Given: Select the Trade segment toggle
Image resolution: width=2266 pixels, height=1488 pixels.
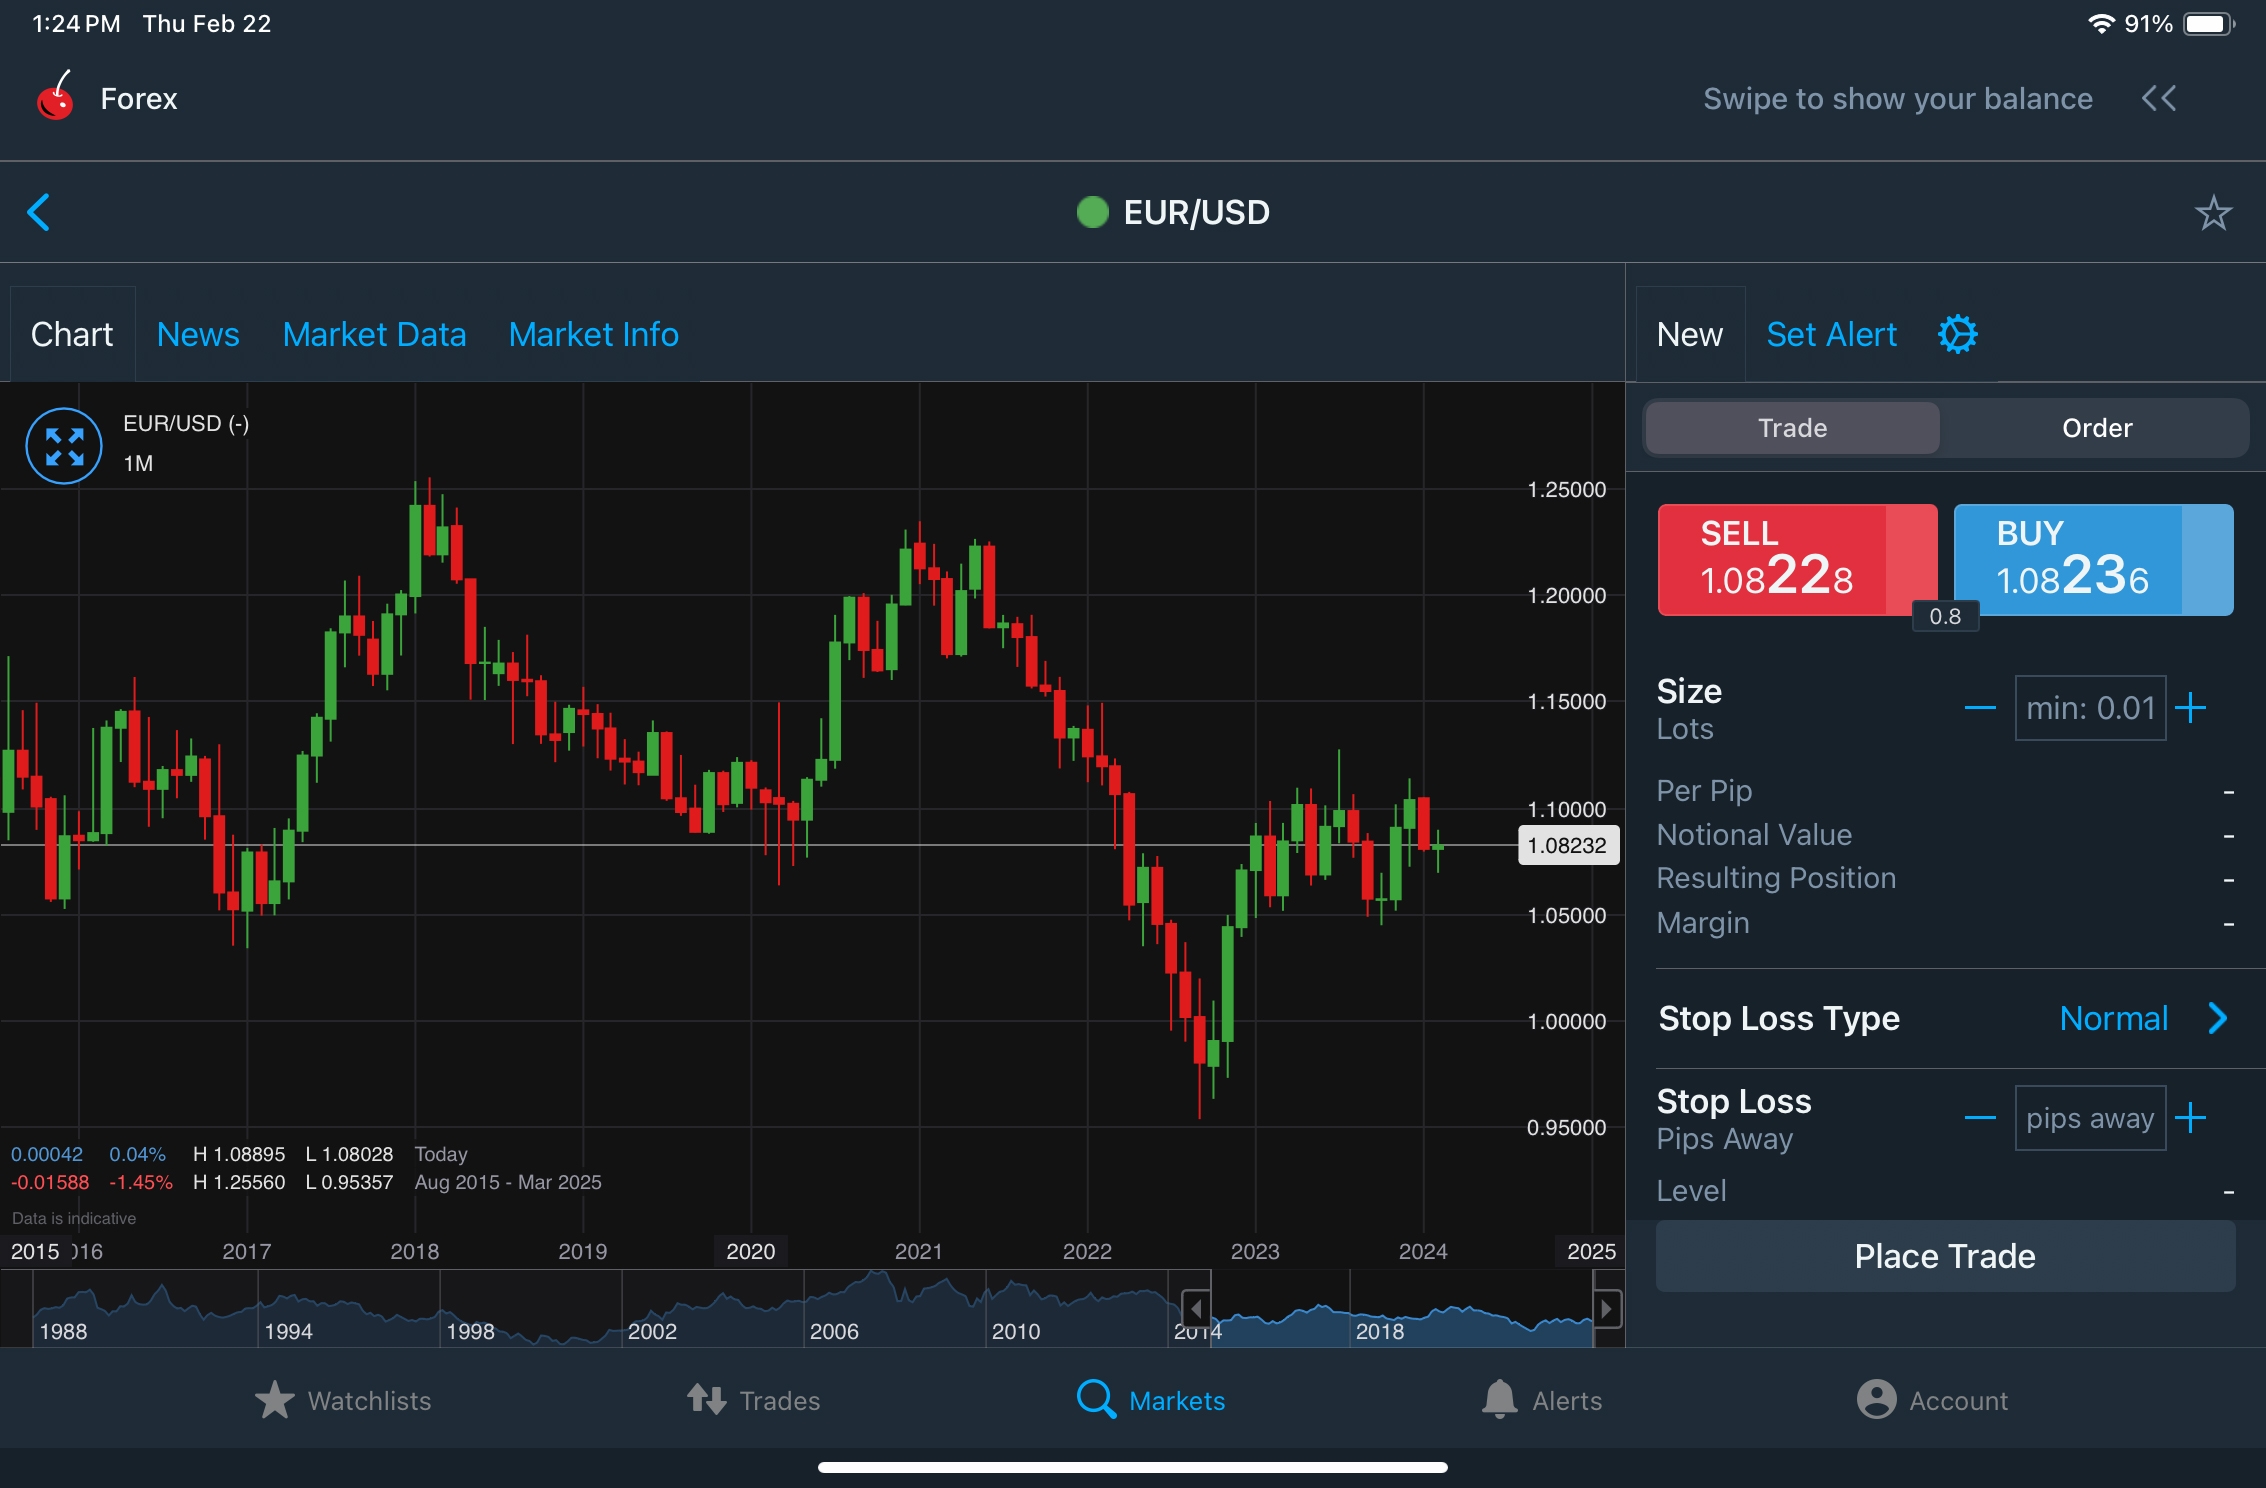Looking at the screenshot, I should point(1792,428).
